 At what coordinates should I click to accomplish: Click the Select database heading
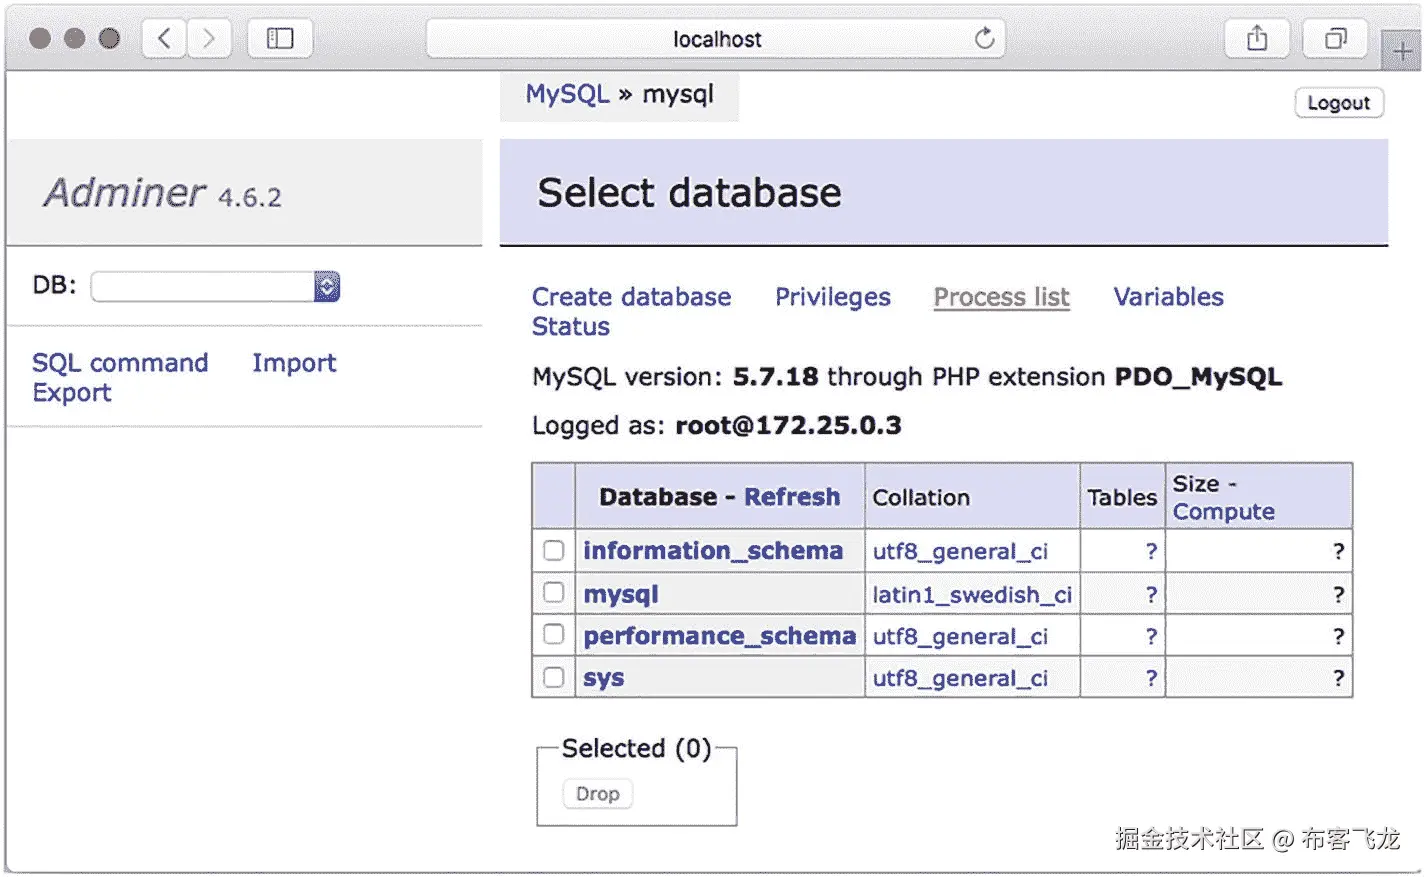[x=689, y=193]
